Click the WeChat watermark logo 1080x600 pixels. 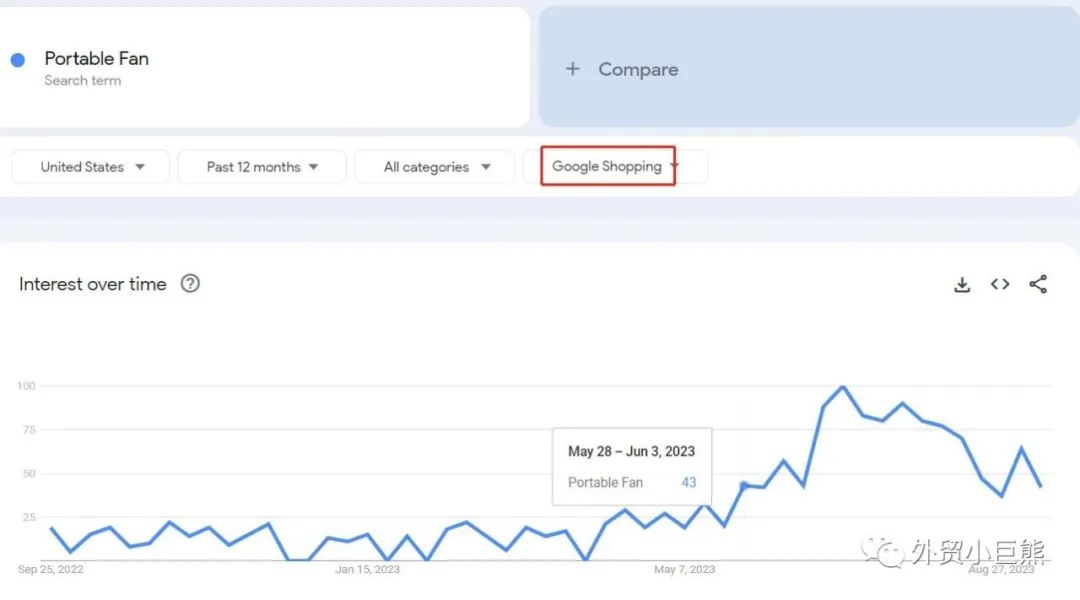tap(883, 551)
